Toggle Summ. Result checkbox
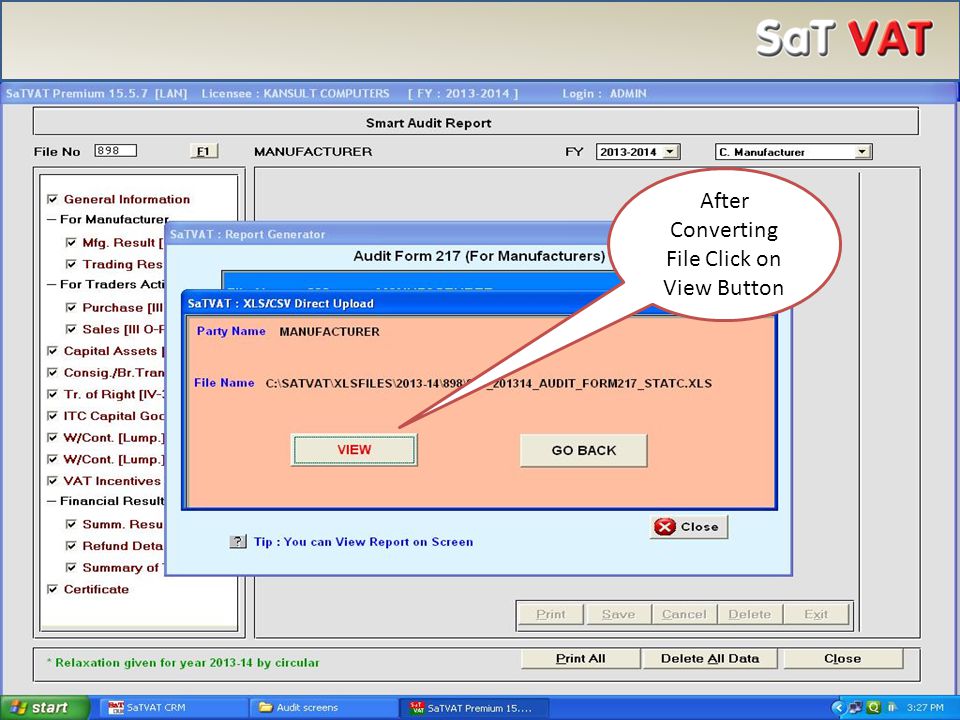The image size is (960, 720). point(71,524)
